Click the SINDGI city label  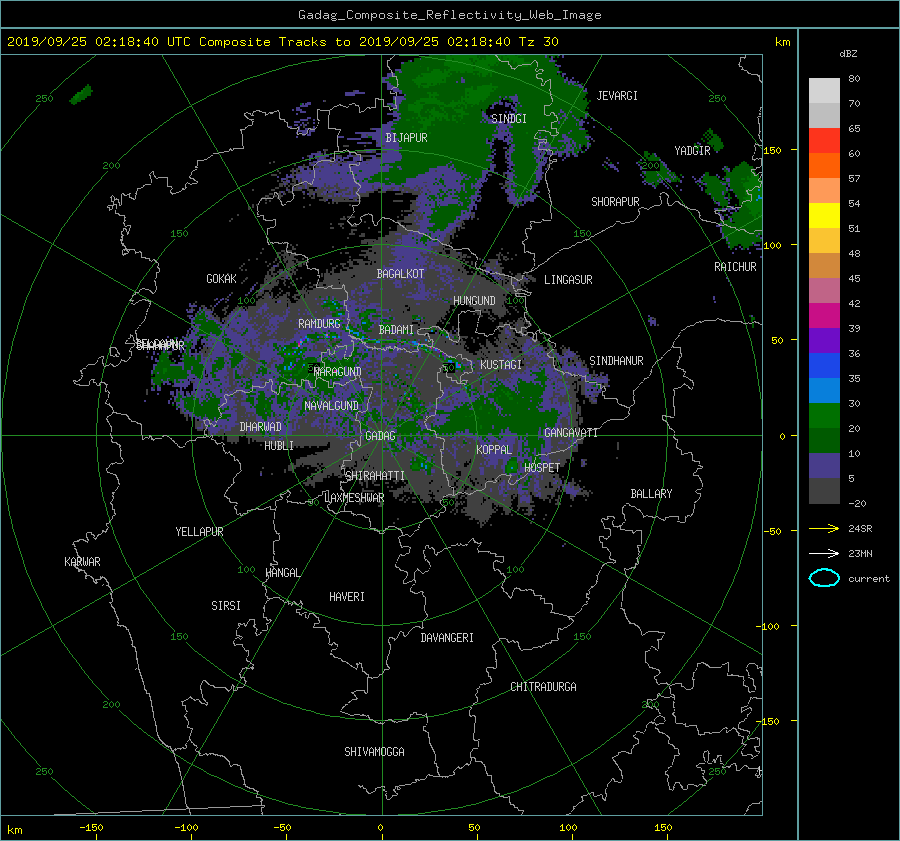(x=509, y=119)
